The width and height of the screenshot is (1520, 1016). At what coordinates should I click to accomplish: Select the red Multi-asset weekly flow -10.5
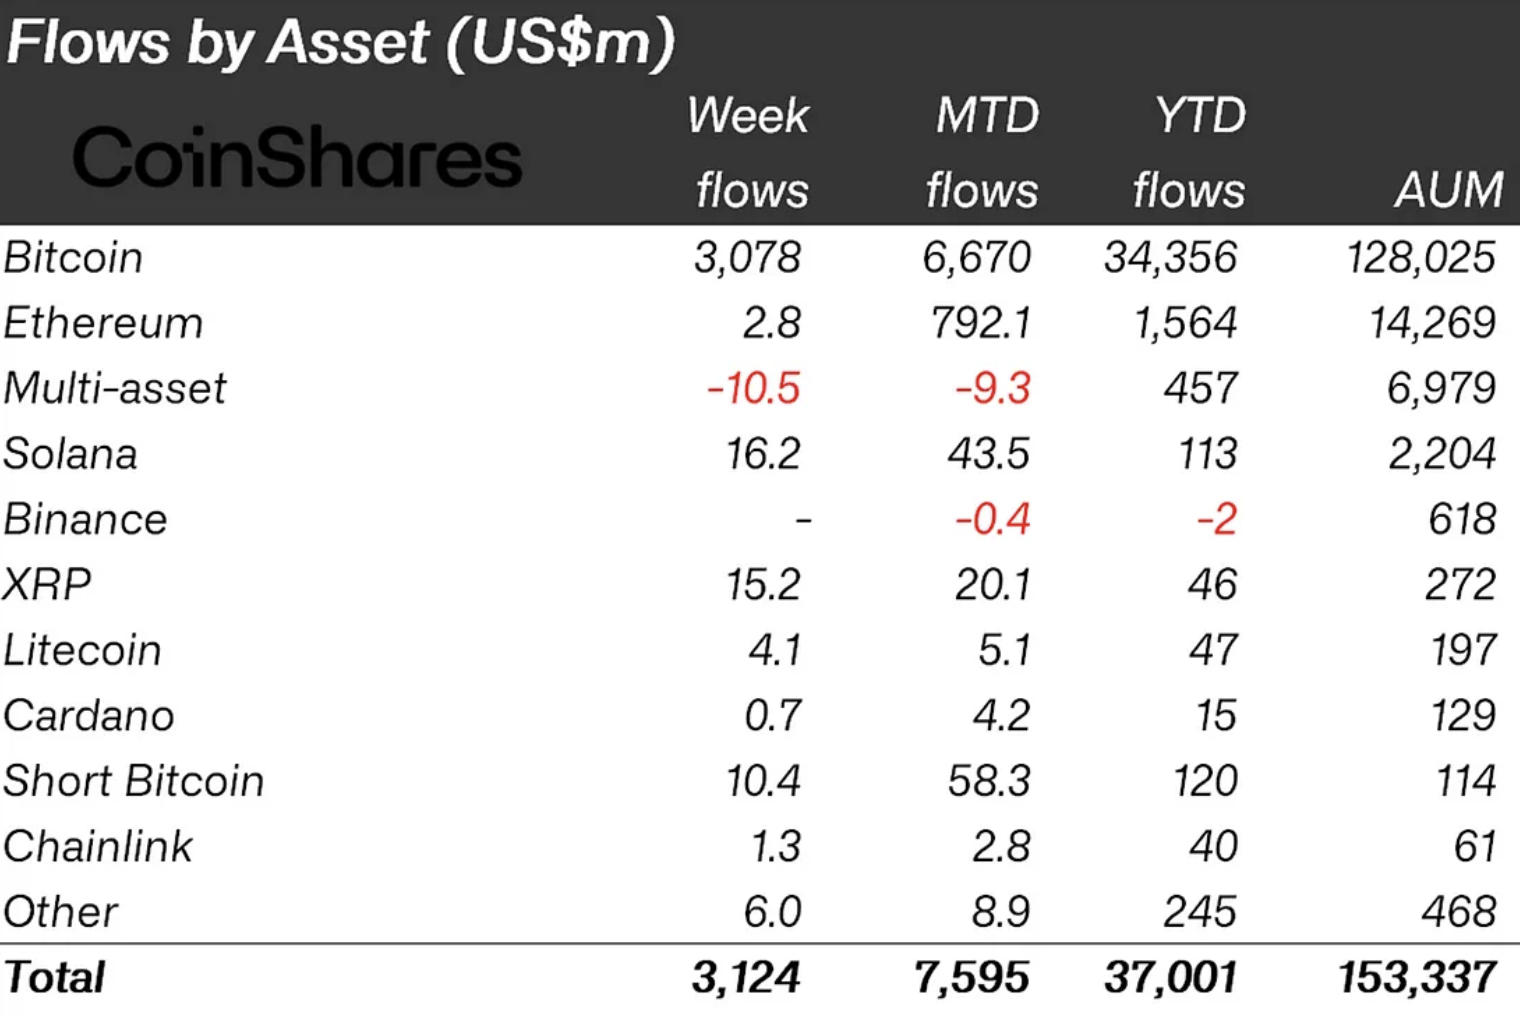click(x=754, y=388)
